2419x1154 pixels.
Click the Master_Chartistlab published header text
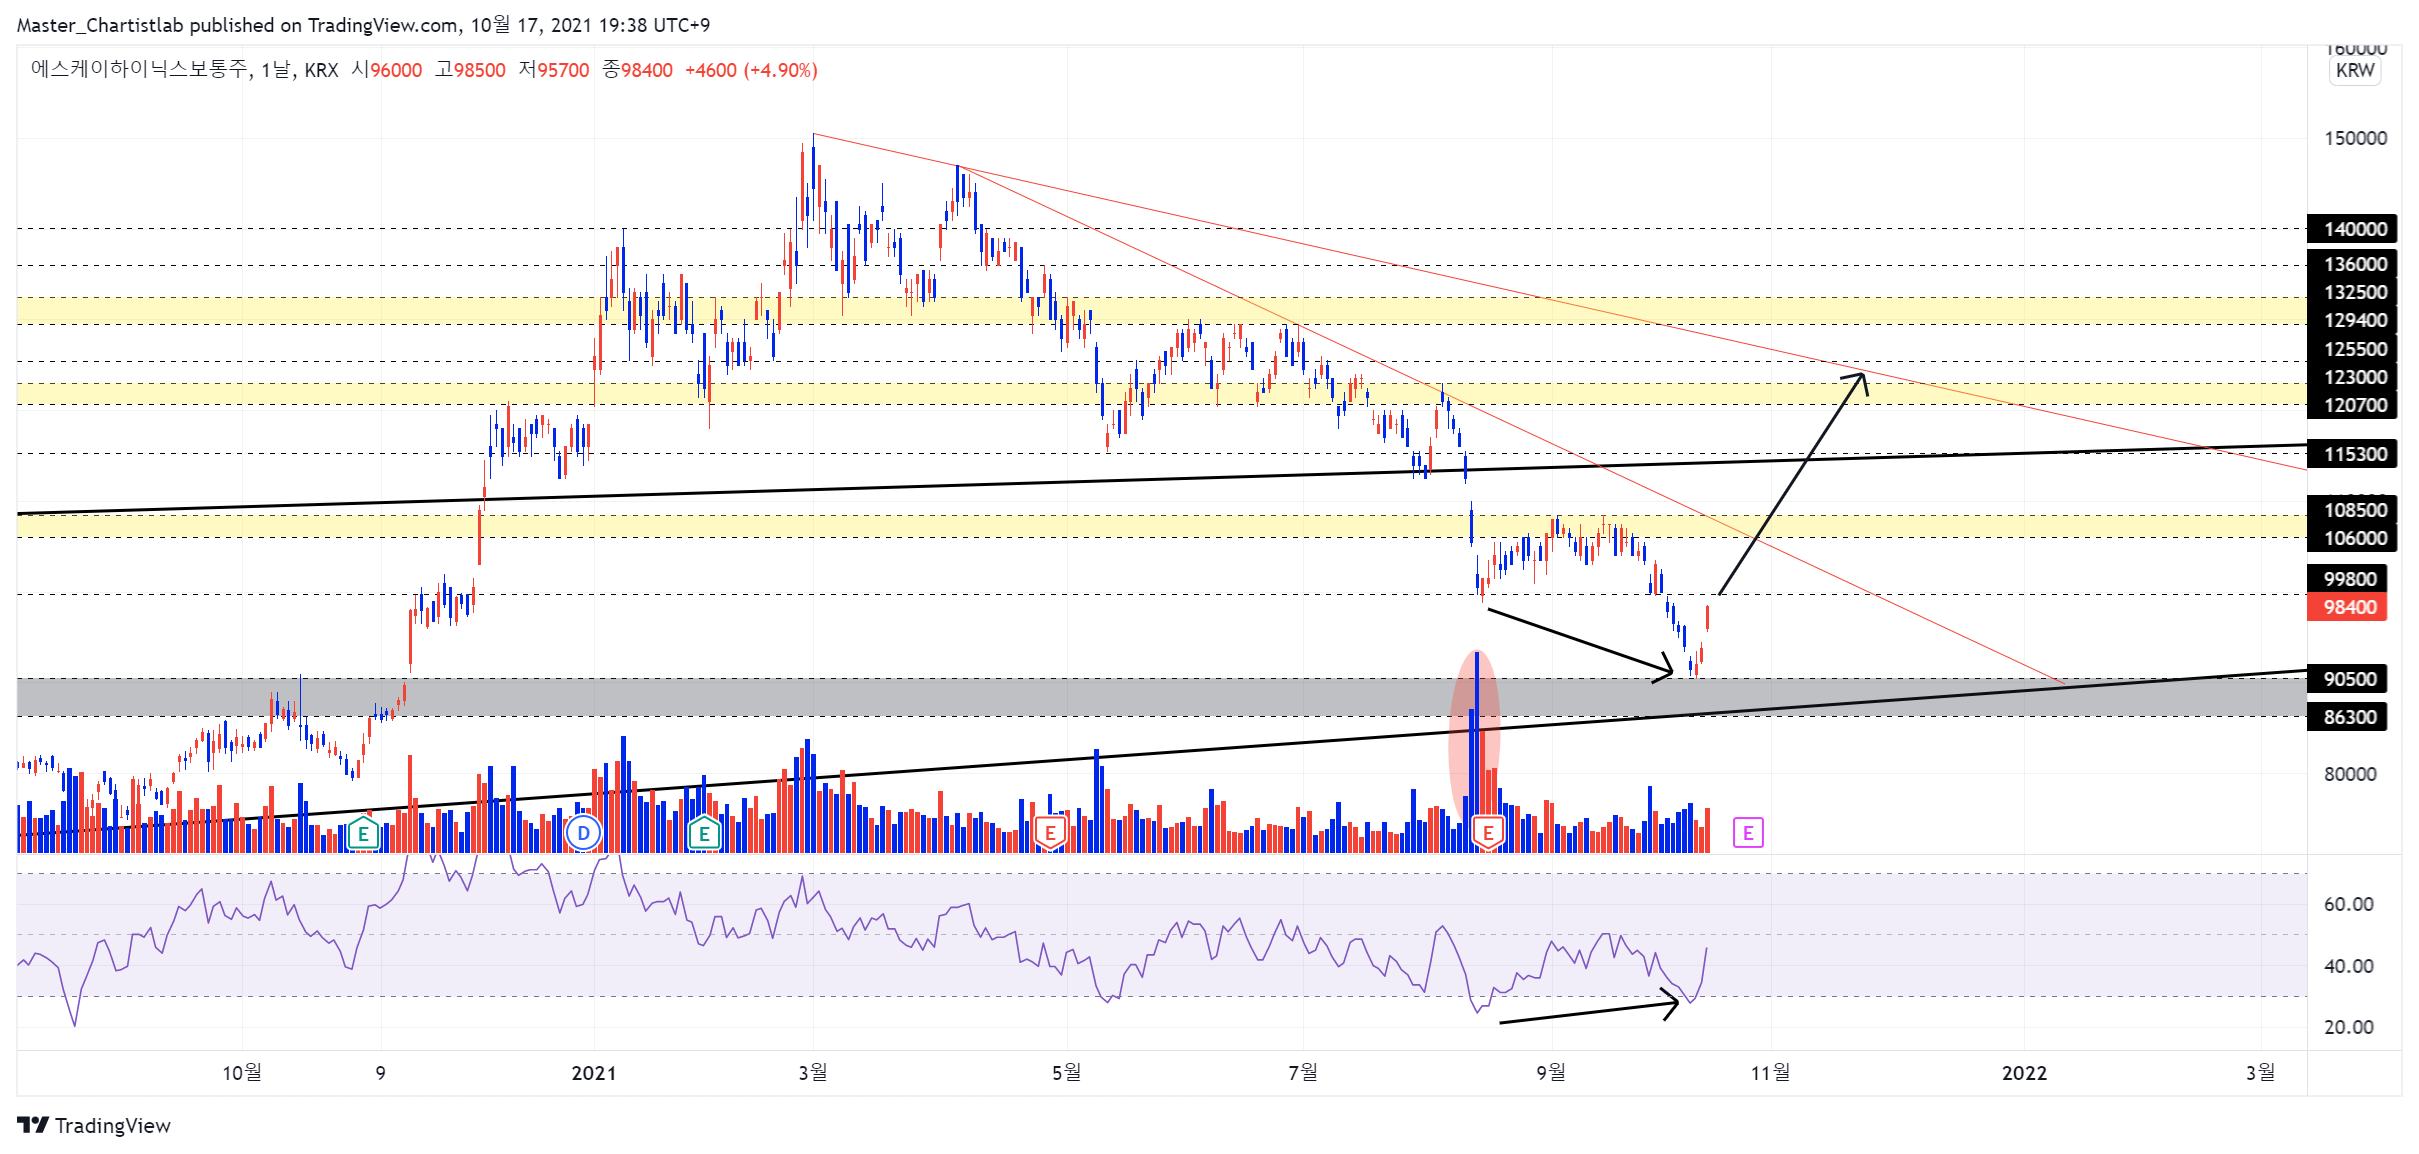click(363, 25)
